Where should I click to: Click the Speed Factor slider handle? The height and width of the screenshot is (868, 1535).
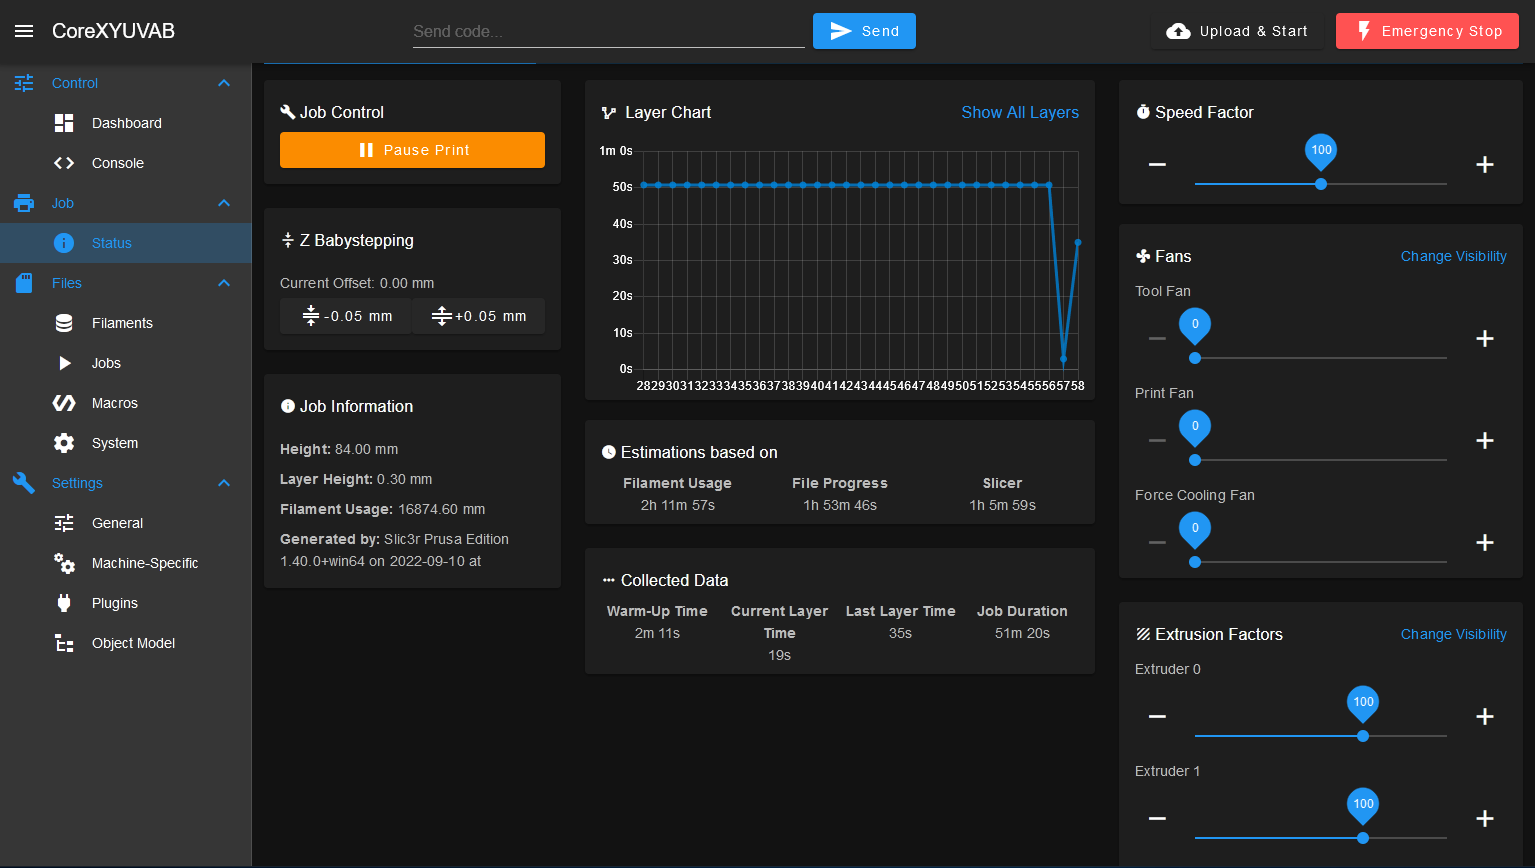[x=1321, y=184]
